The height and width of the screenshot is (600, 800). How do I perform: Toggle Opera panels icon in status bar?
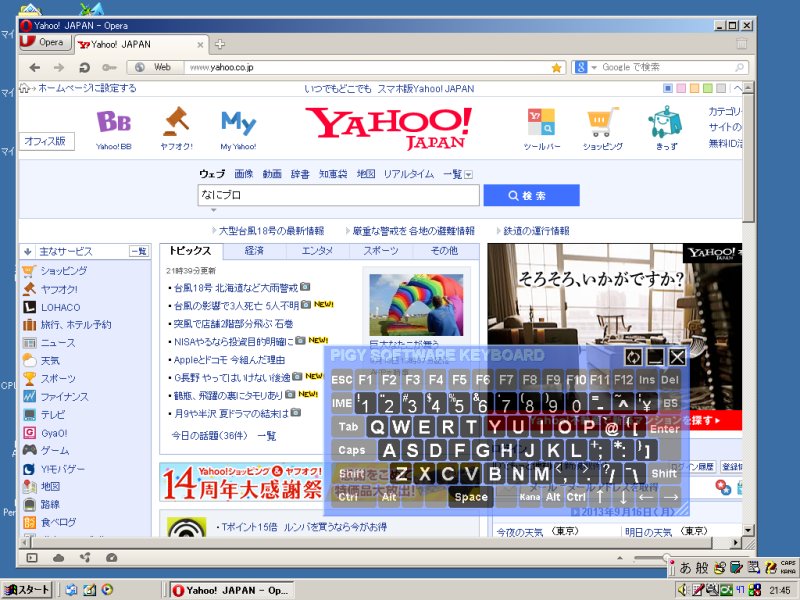point(32,558)
